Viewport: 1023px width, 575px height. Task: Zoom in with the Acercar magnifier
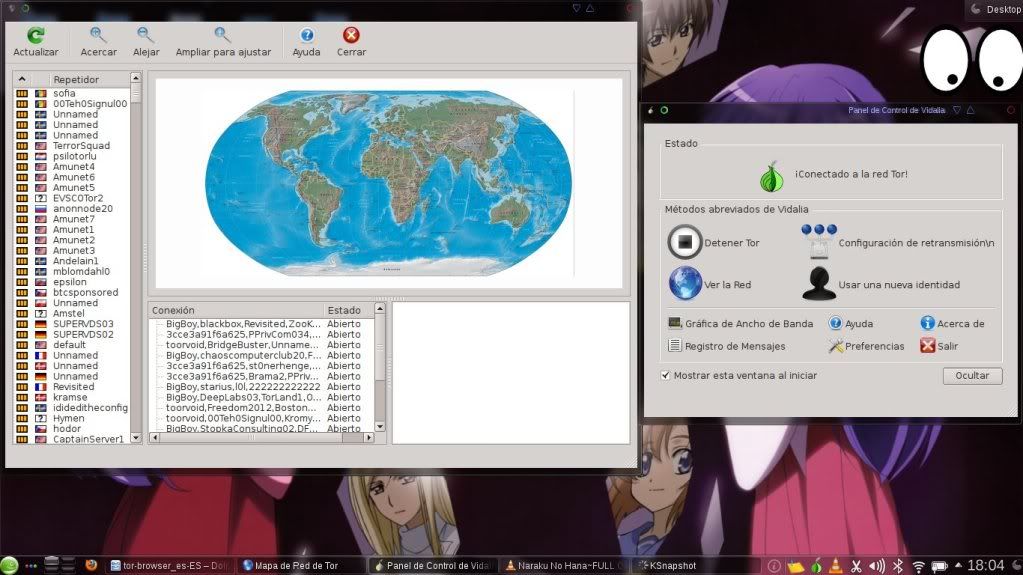click(98, 35)
